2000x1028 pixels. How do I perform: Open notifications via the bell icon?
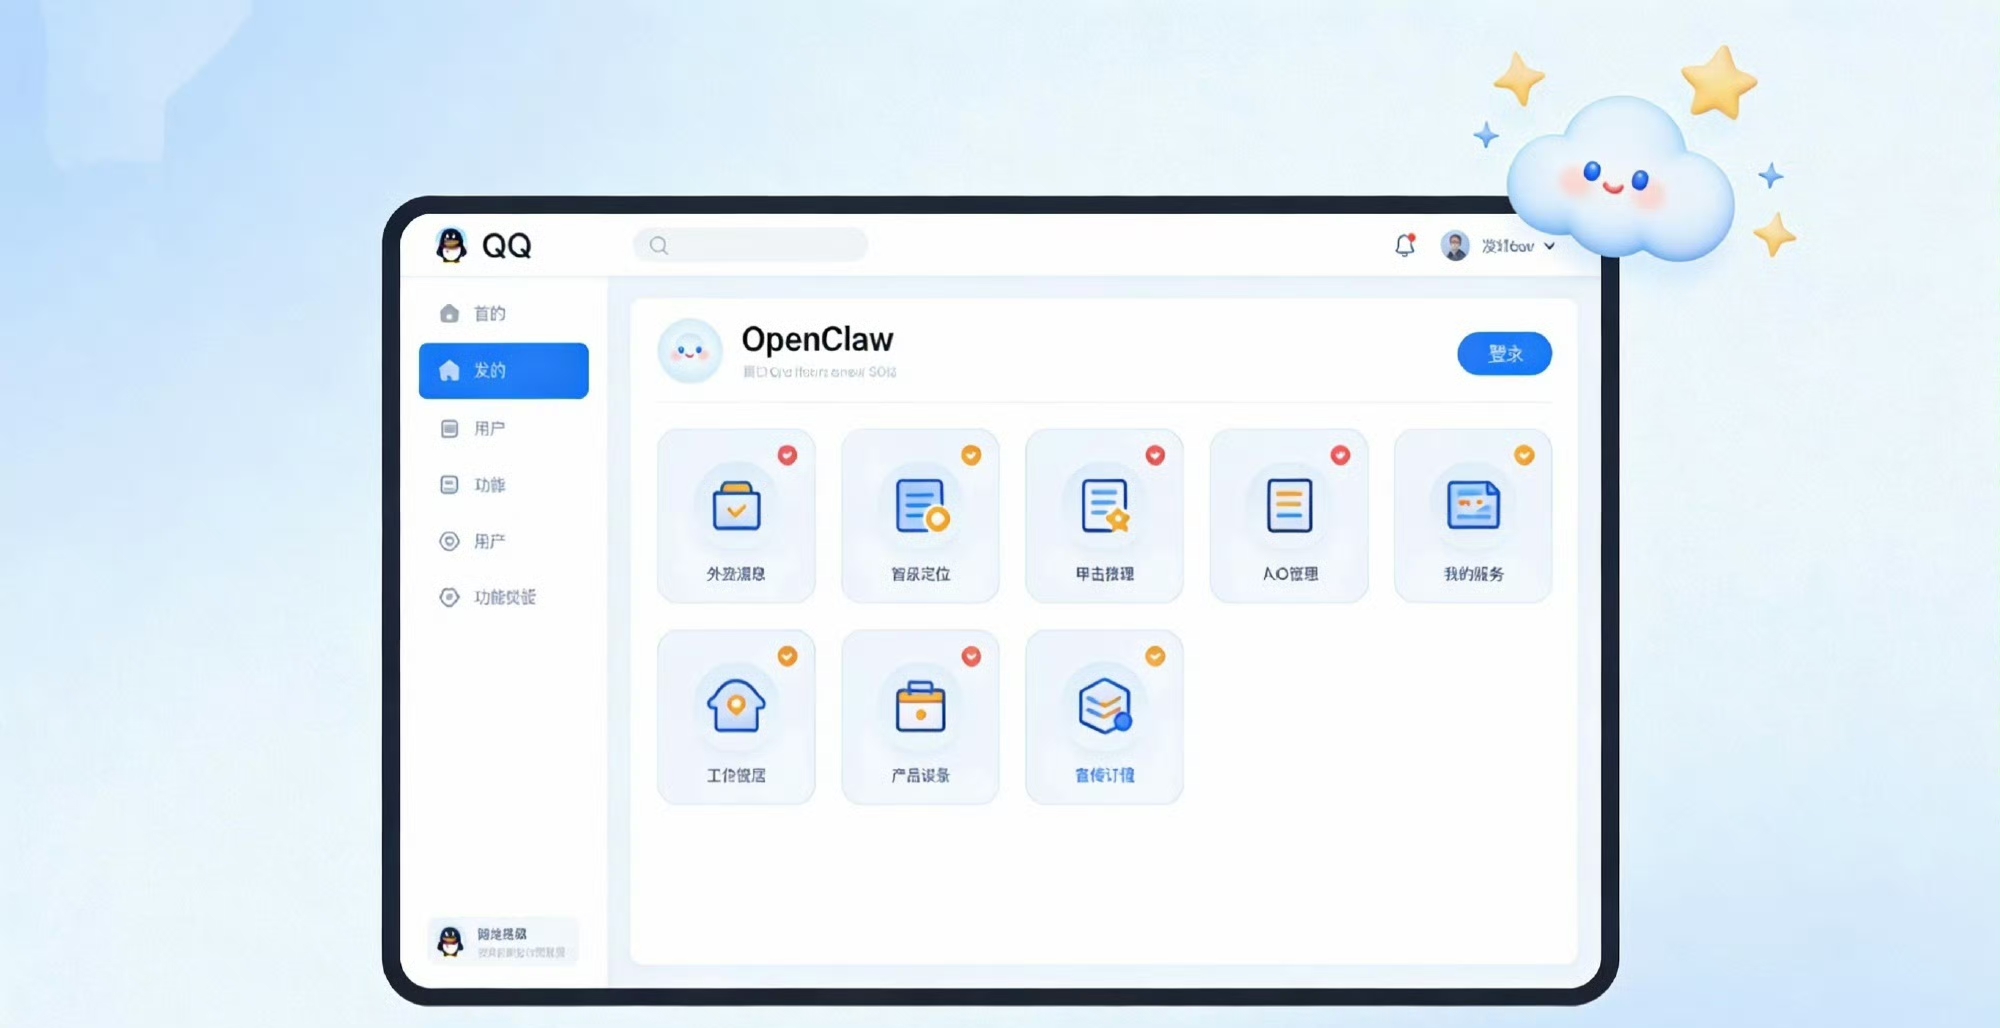[1405, 245]
